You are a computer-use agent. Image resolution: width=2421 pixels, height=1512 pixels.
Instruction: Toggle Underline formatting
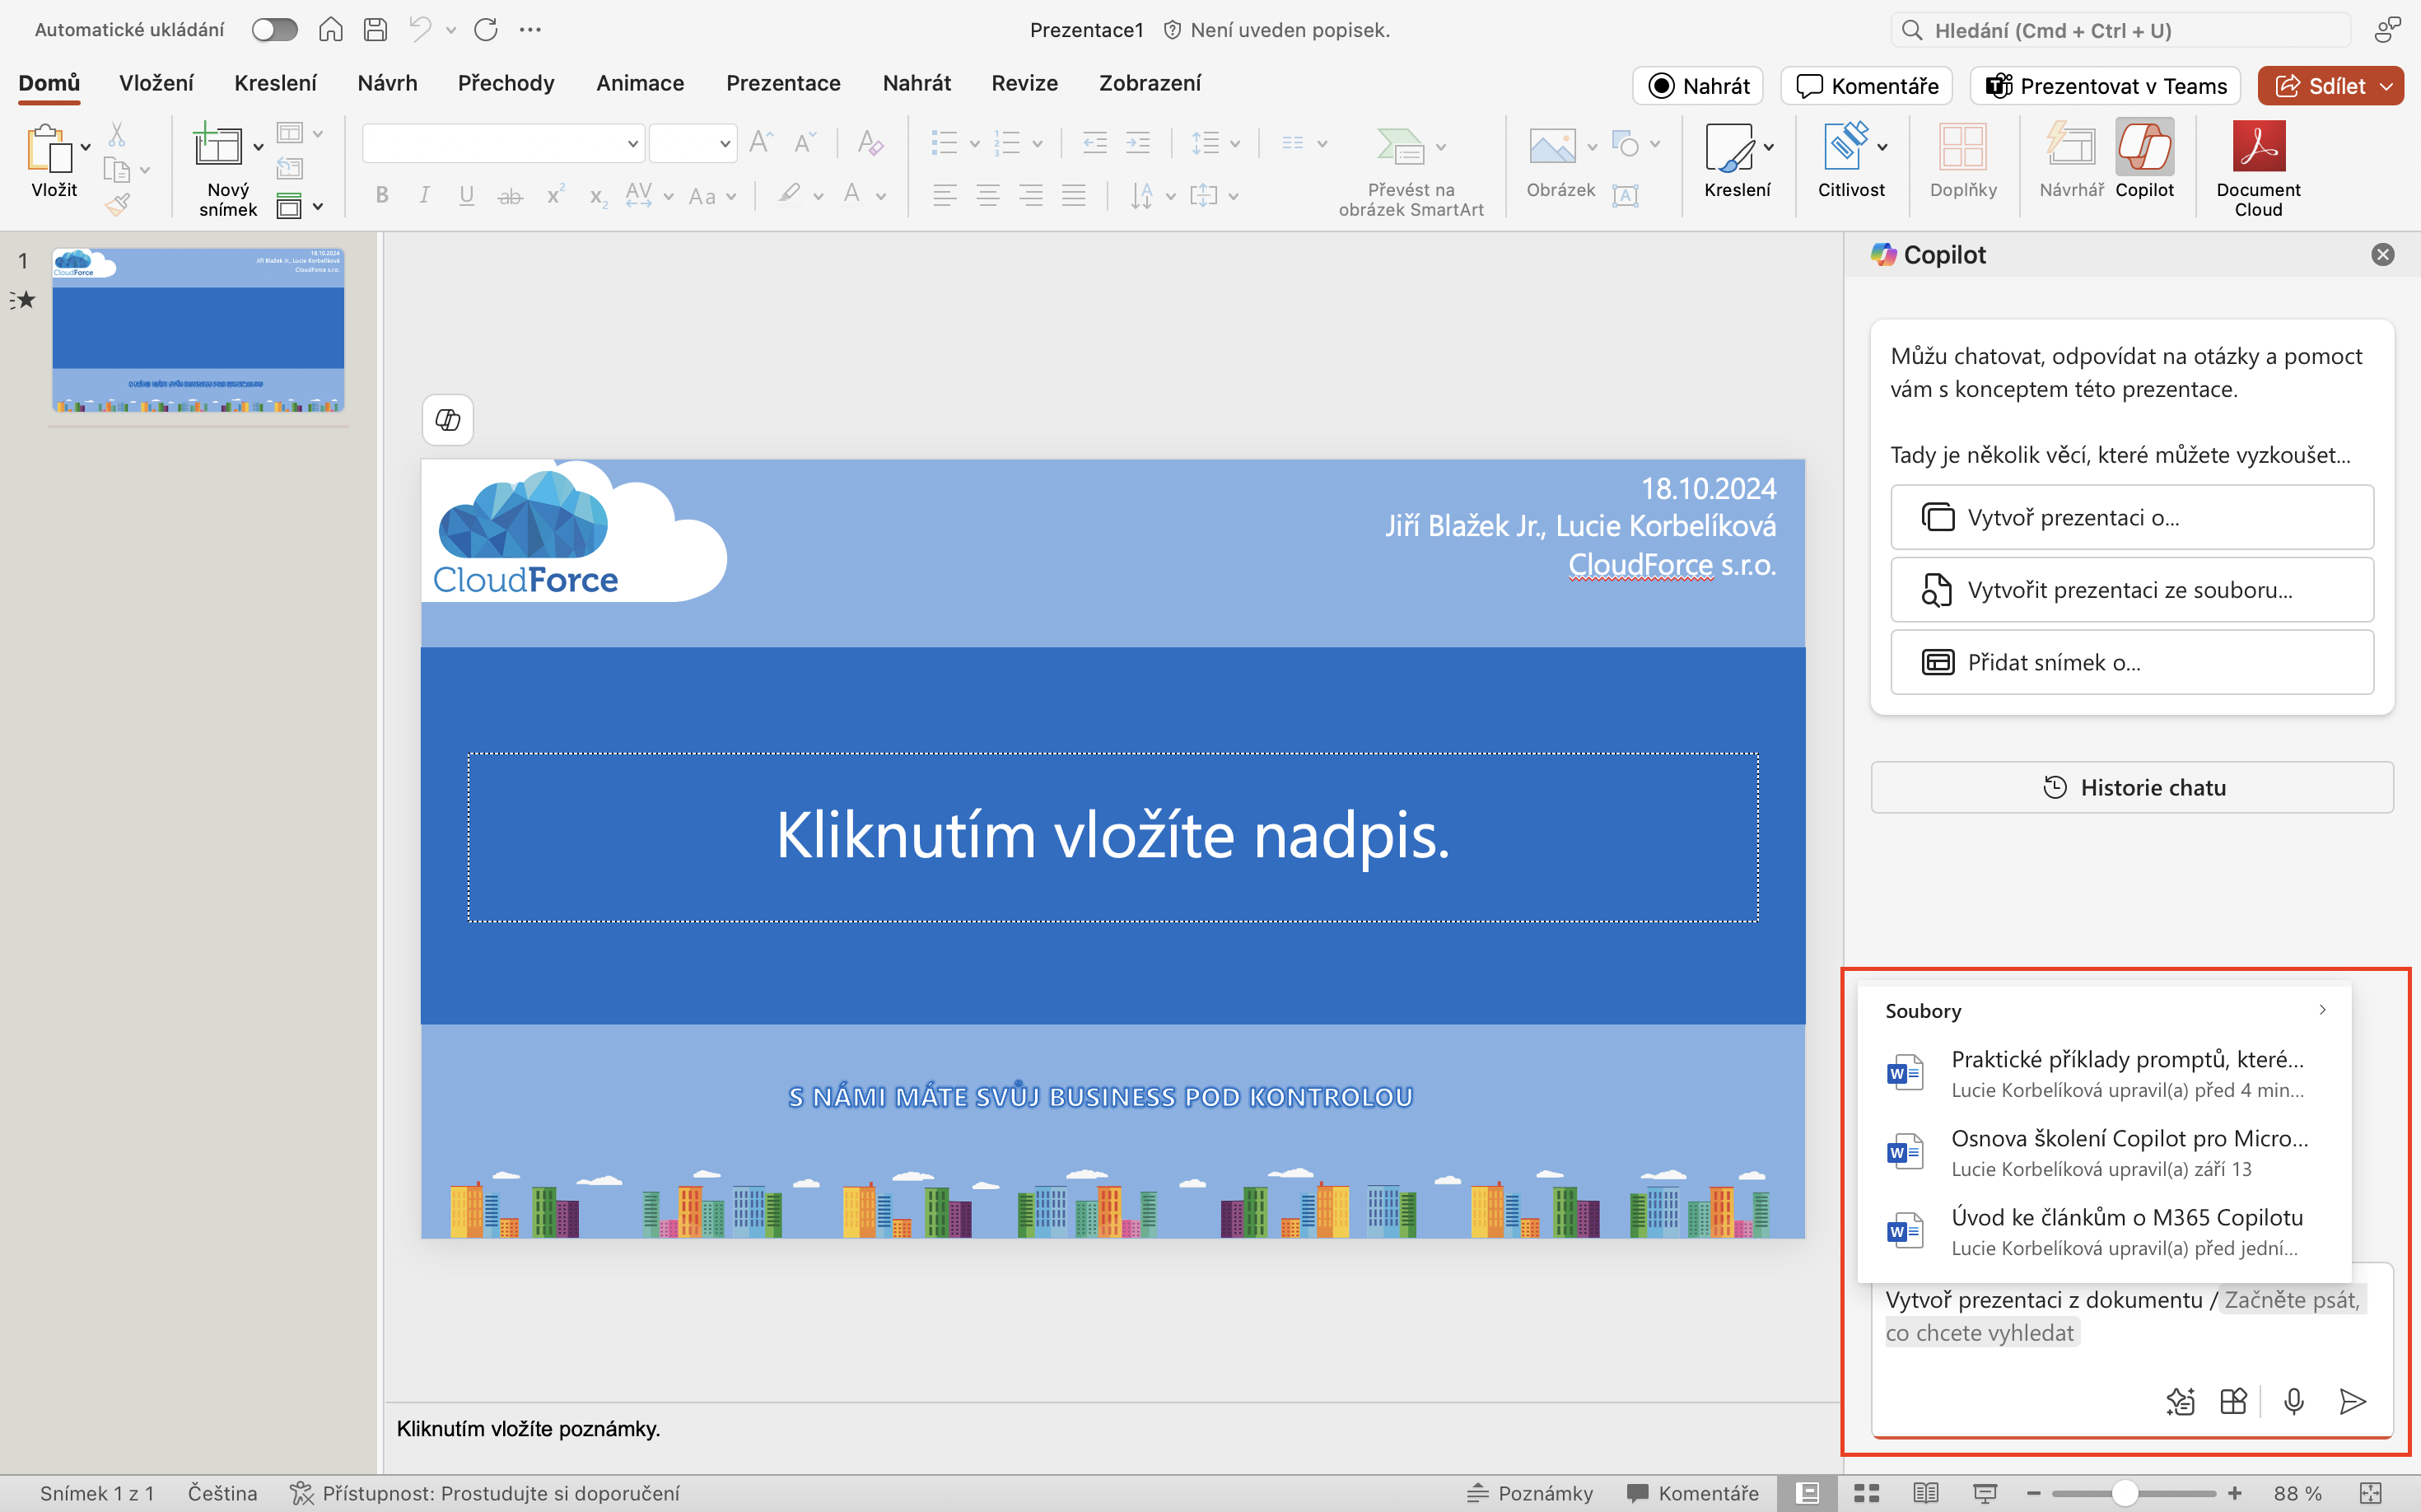point(466,195)
